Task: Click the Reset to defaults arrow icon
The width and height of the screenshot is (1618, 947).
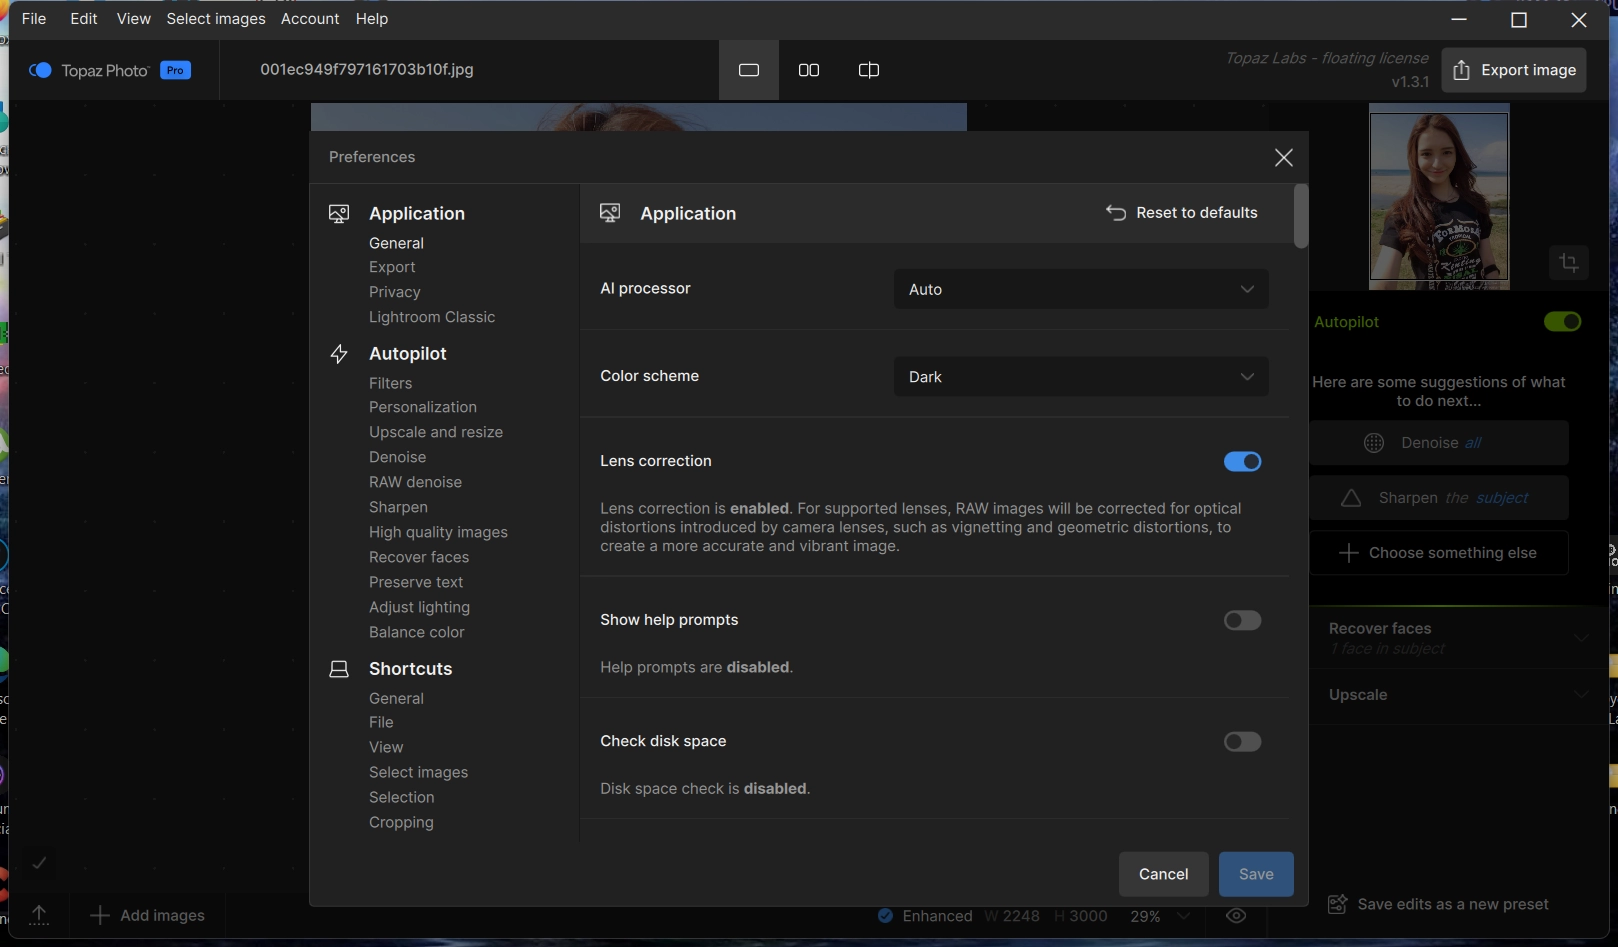Action: tap(1115, 213)
